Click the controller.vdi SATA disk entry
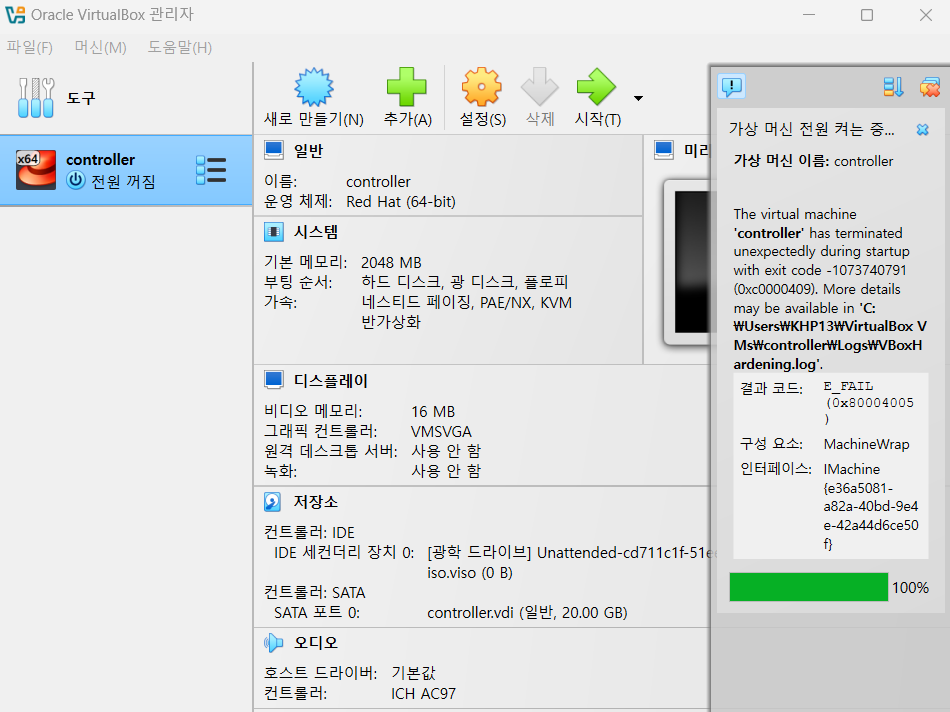The width and height of the screenshot is (950, 712). (527, 613)
